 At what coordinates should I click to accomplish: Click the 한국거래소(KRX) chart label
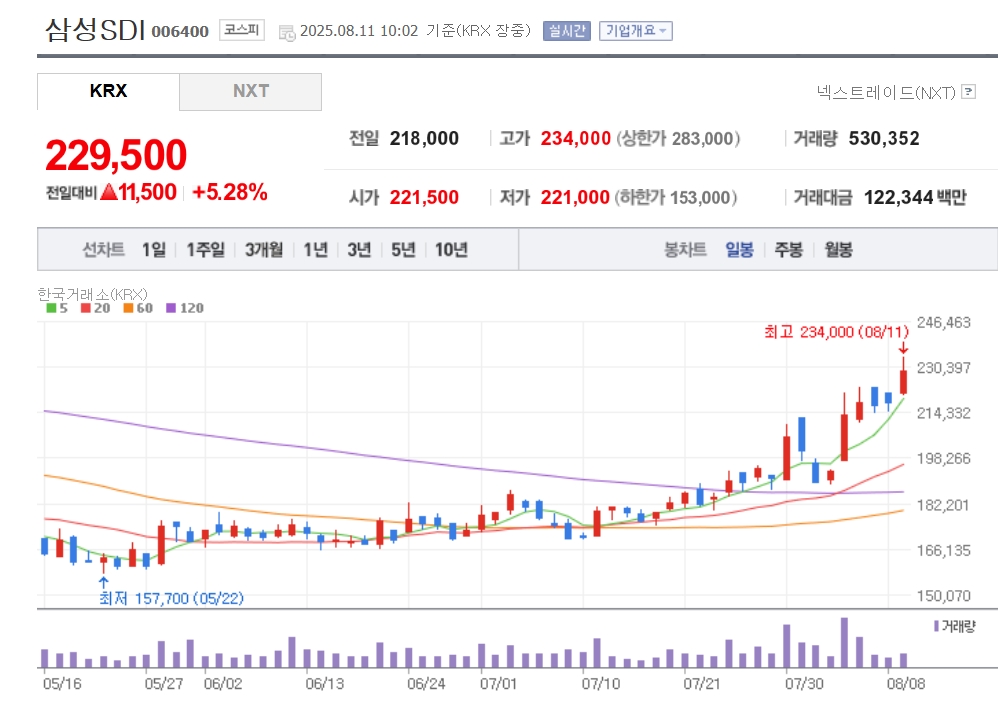92,294
